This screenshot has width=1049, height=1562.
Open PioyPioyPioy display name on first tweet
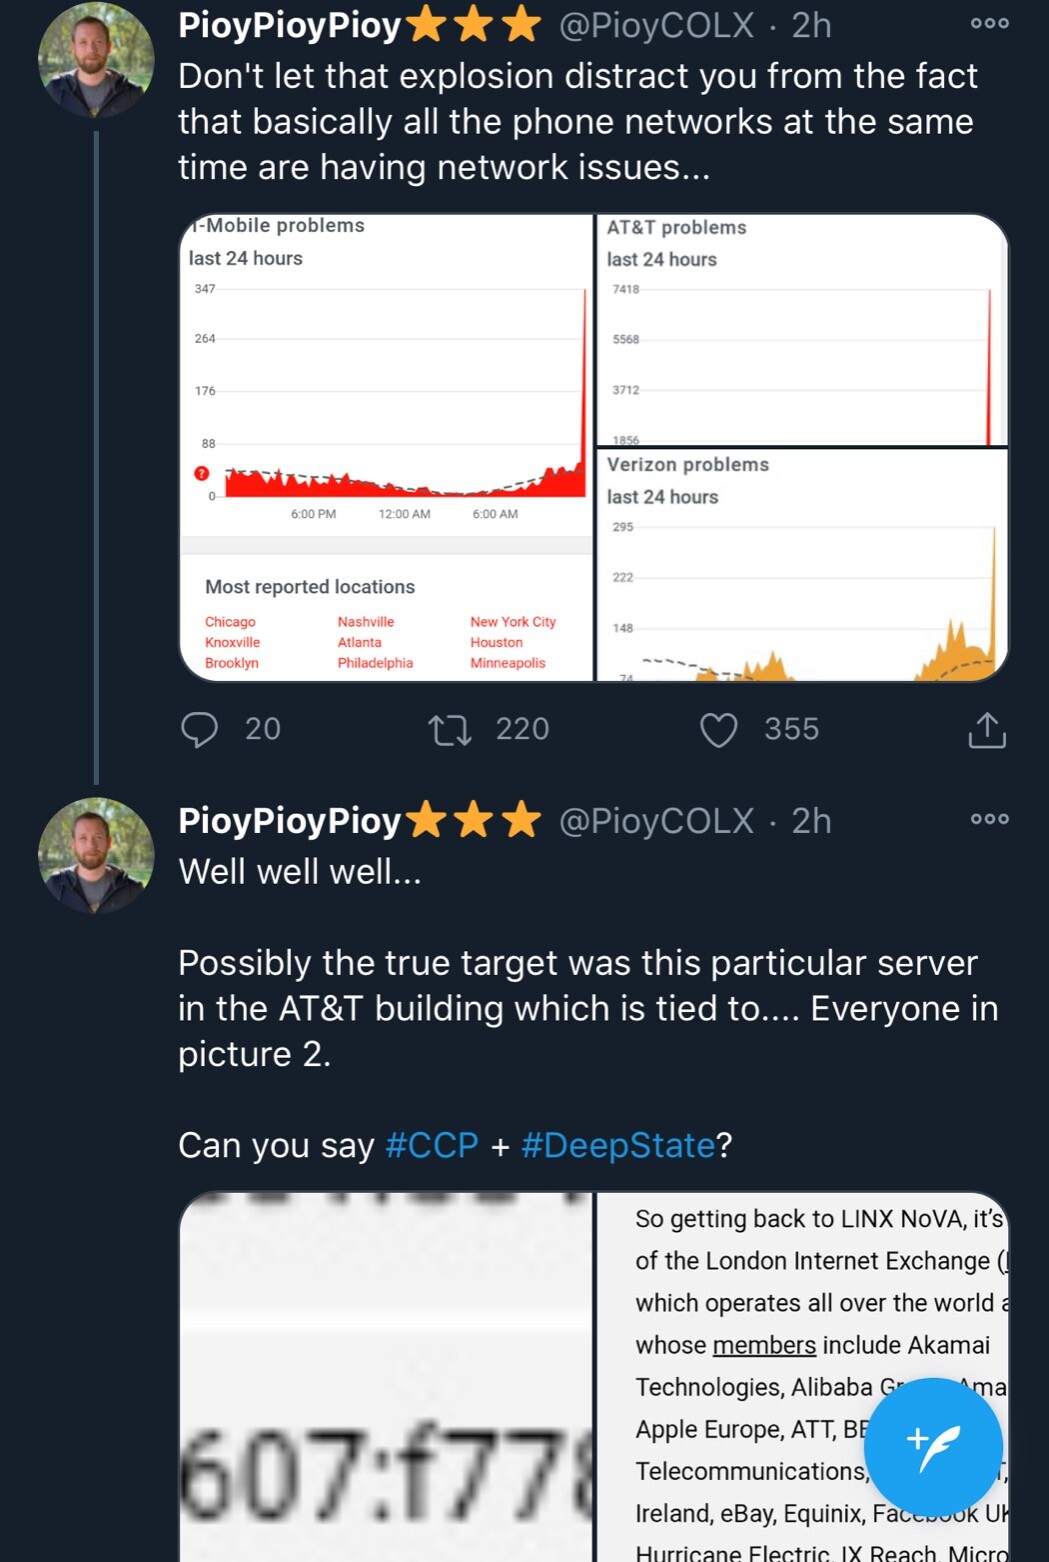coord(290,26)
